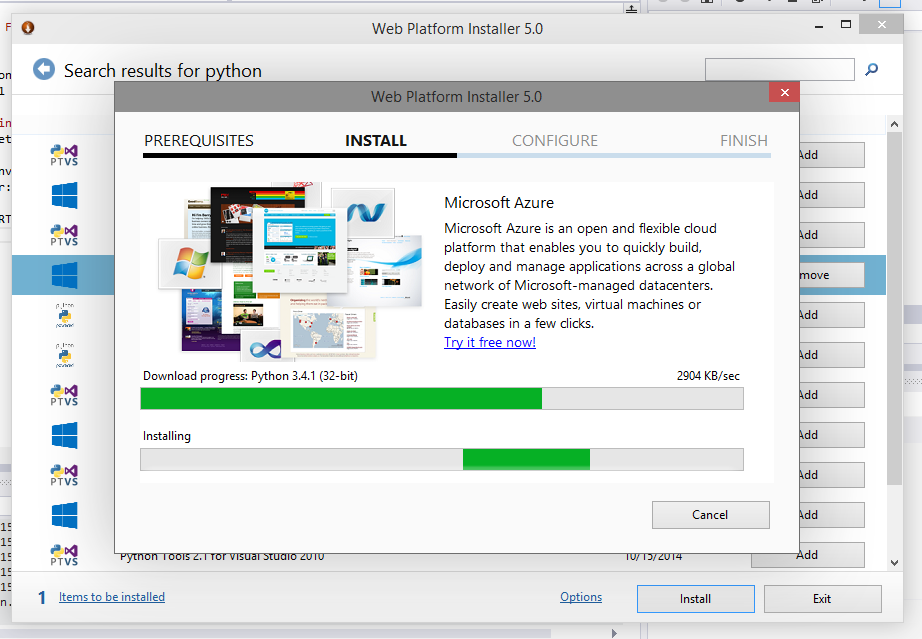Click the magnifier search icon

click(x=871, y=69)
